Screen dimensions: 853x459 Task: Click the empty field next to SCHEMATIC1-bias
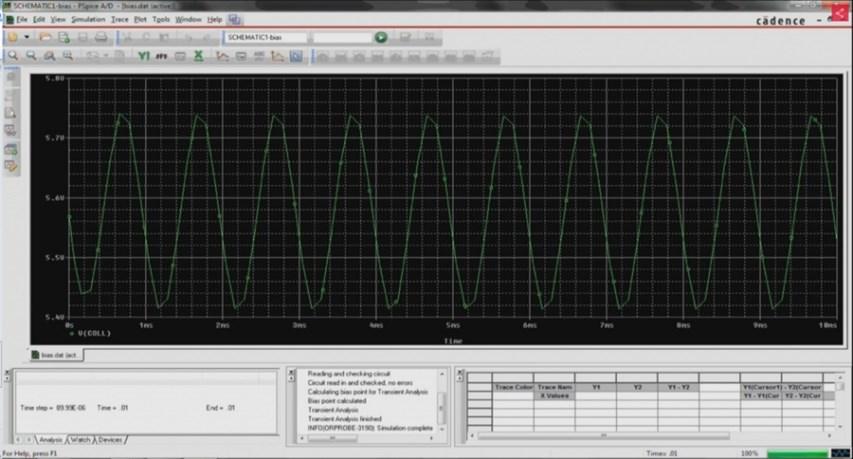(x=343, y=37)
